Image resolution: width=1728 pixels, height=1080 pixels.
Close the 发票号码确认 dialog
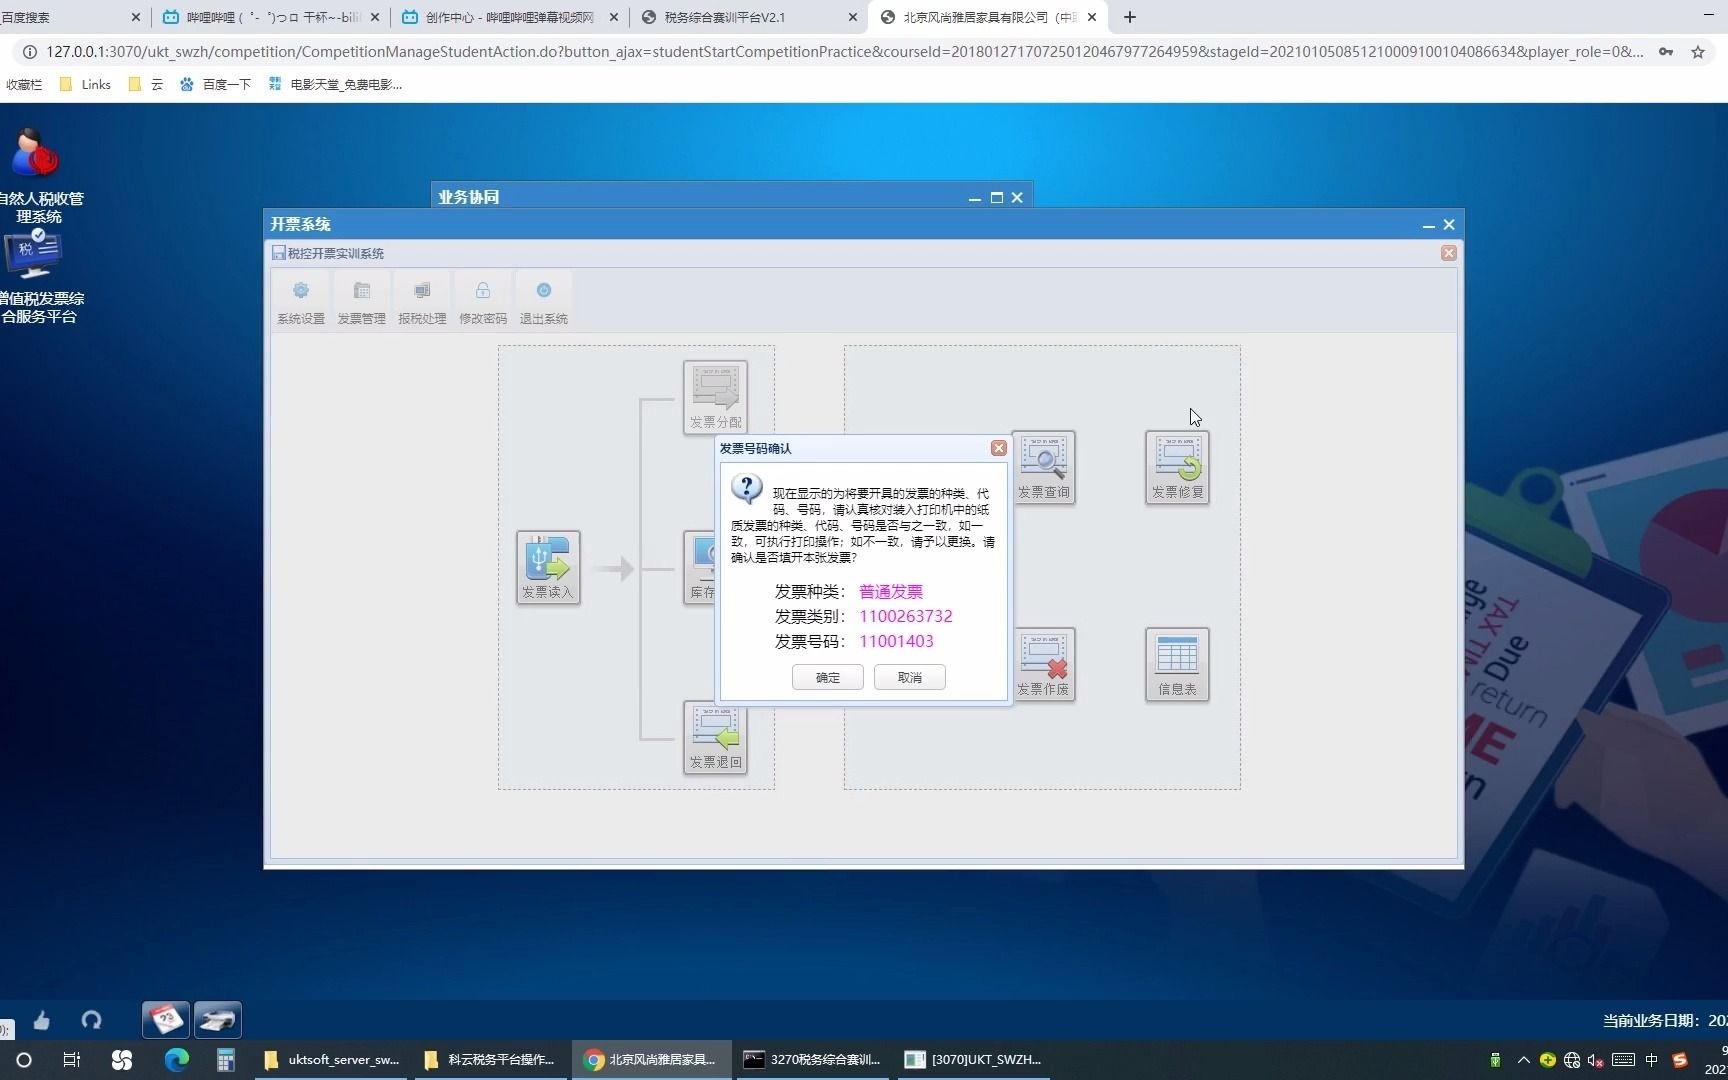coord(998,448)
